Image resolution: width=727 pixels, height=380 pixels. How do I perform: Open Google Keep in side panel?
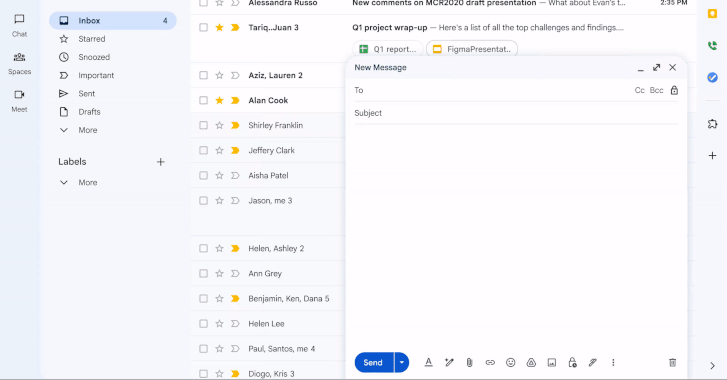[x=712, y=14]
